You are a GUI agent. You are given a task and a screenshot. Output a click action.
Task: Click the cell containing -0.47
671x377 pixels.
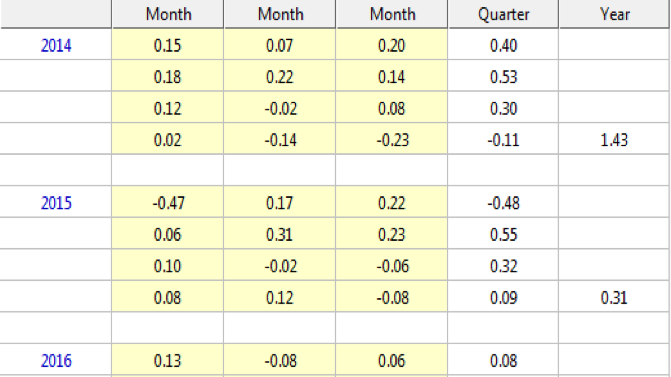(168, 202)
